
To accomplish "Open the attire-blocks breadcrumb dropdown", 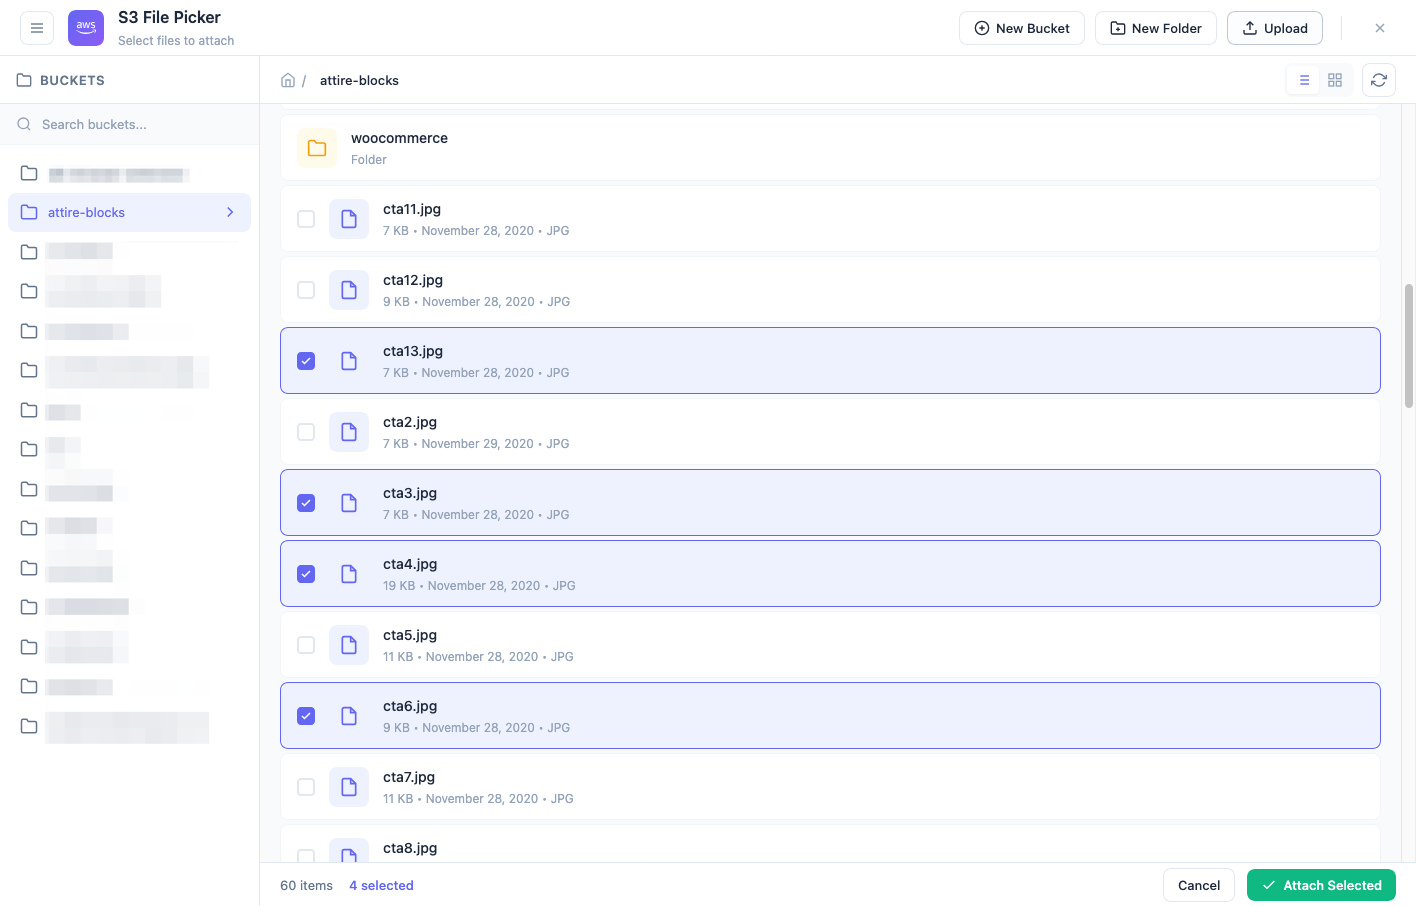I will pyautogui.click(x=359, y=80).
